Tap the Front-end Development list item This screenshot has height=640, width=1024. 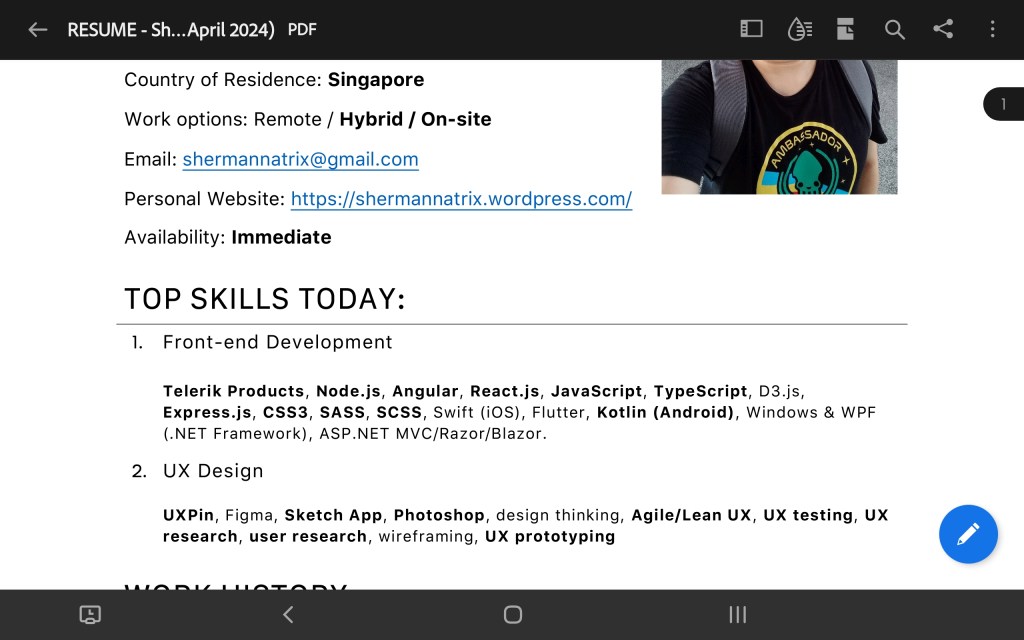[277, 342]
